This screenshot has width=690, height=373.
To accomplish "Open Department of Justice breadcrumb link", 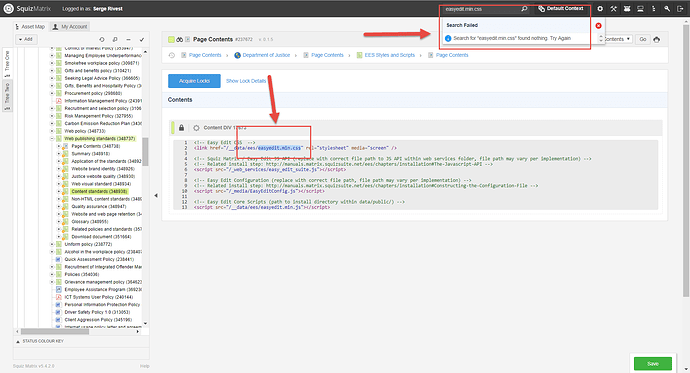I will pos(266,55).
